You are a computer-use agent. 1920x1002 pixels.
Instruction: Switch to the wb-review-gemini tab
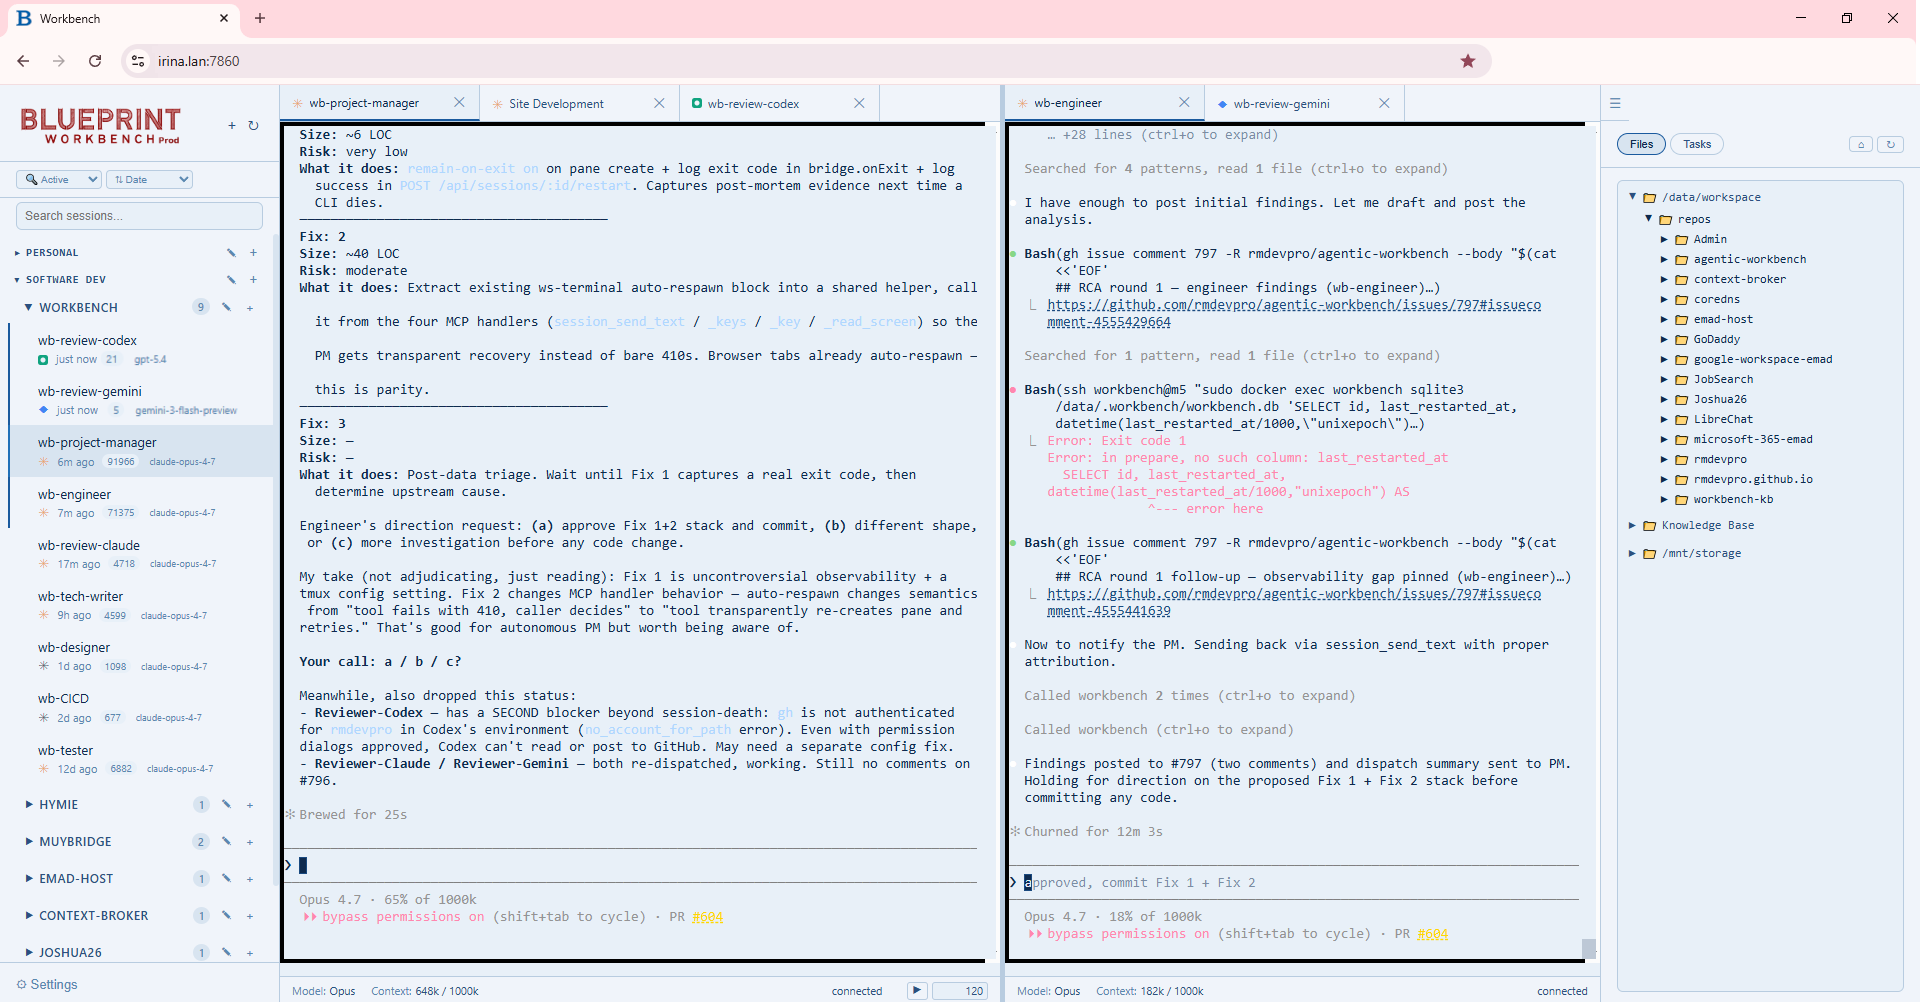(x=1281, y=103)
